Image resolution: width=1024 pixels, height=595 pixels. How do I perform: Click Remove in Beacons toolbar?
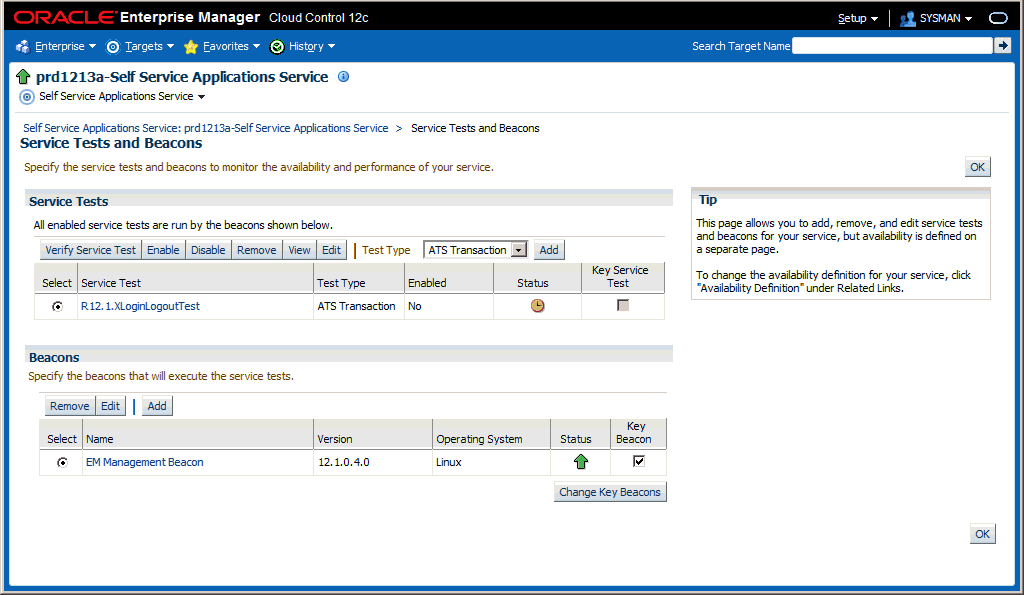point(70,406)
